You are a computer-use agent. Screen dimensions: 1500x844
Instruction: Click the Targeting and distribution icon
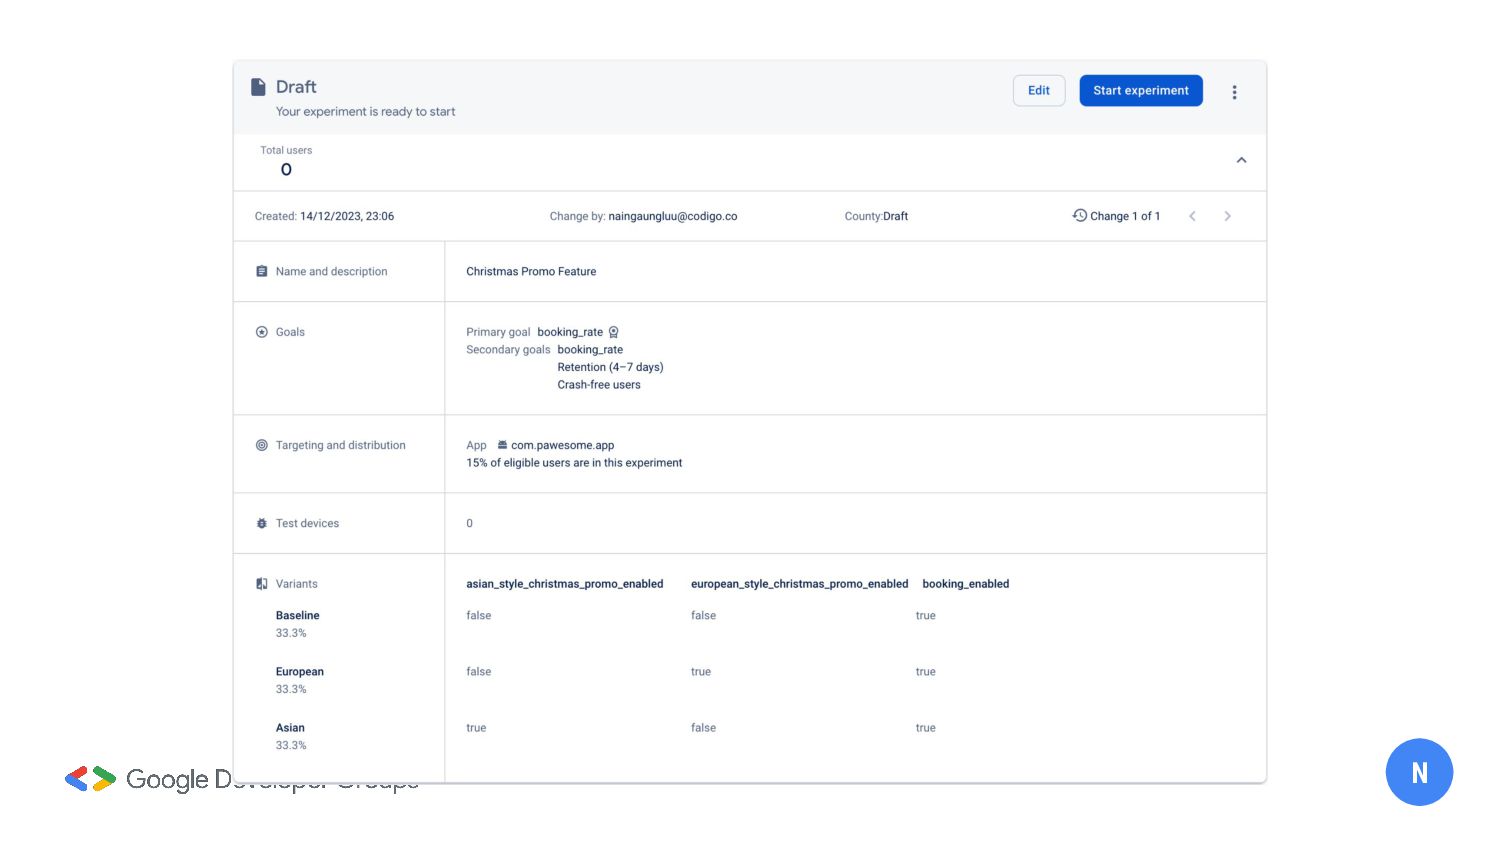[262, 446]
